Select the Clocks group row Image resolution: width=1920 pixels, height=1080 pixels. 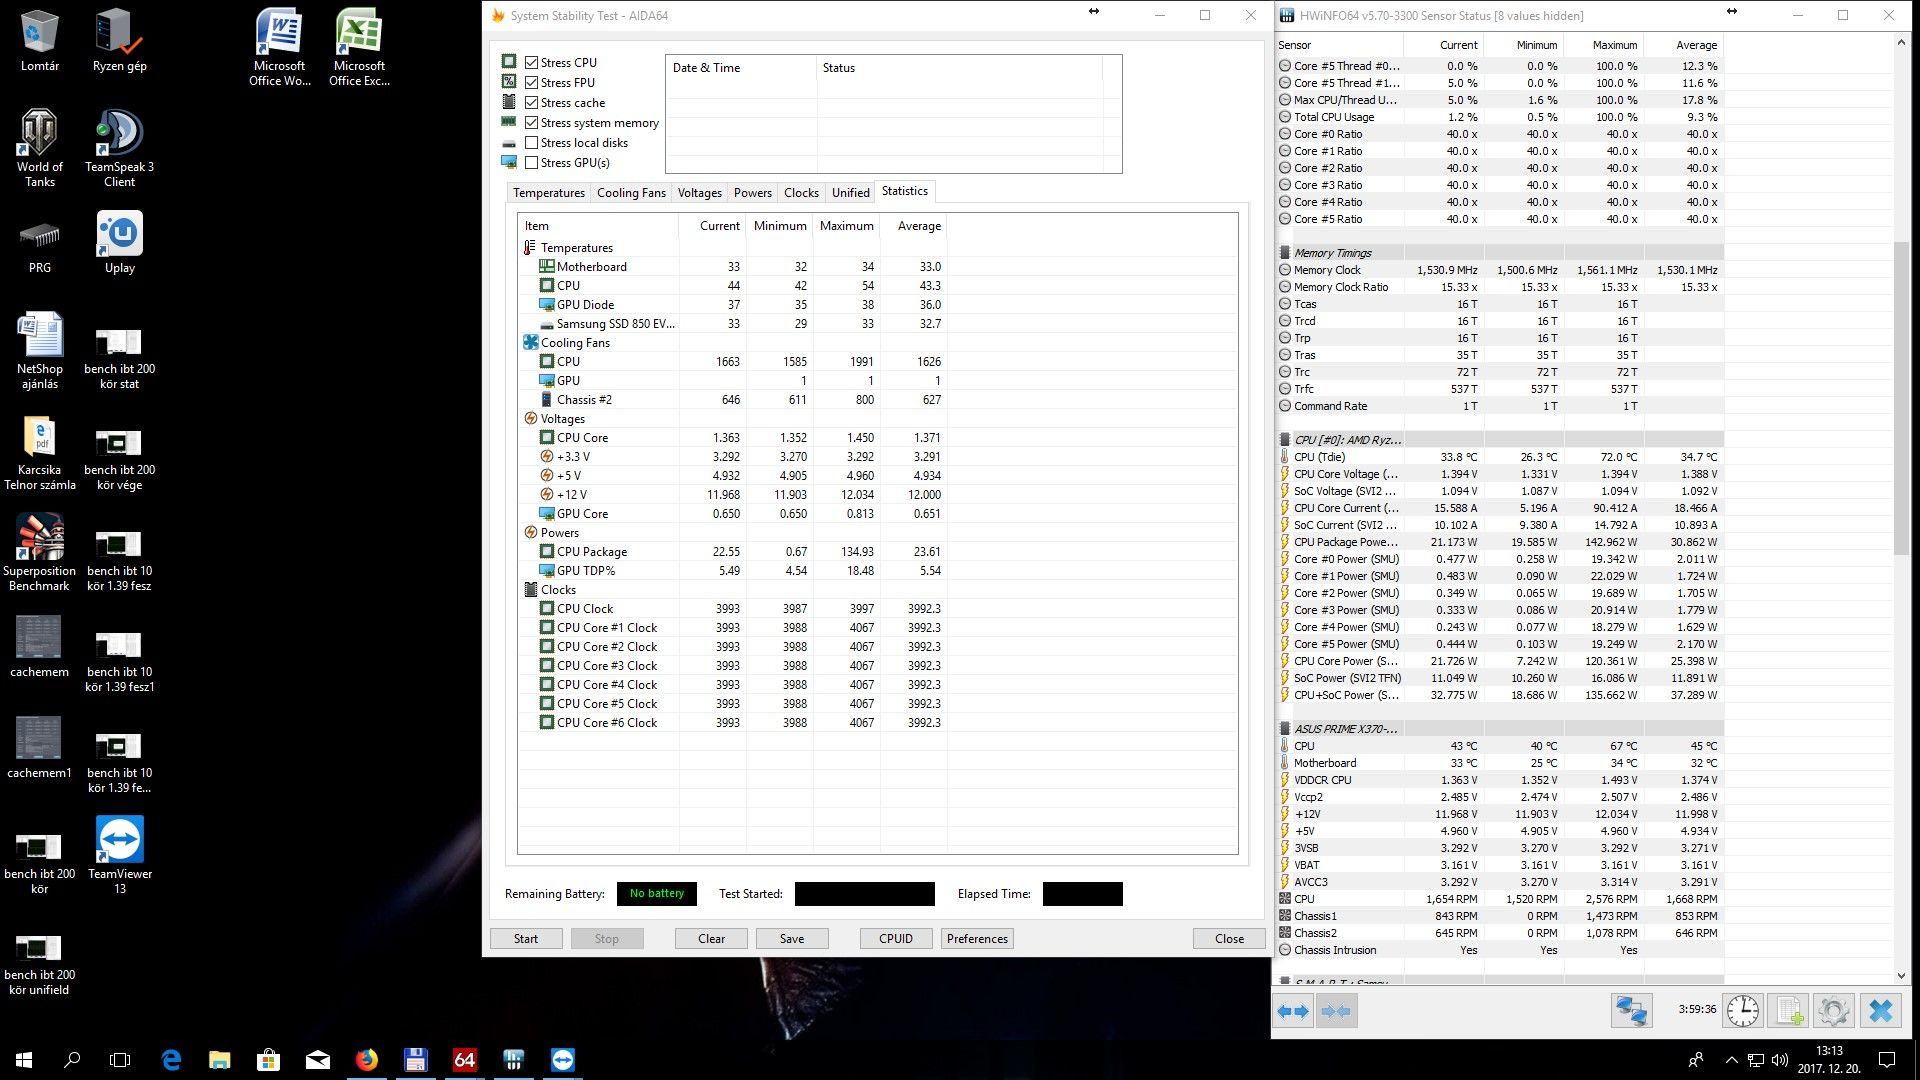click(x=558, y=590)
